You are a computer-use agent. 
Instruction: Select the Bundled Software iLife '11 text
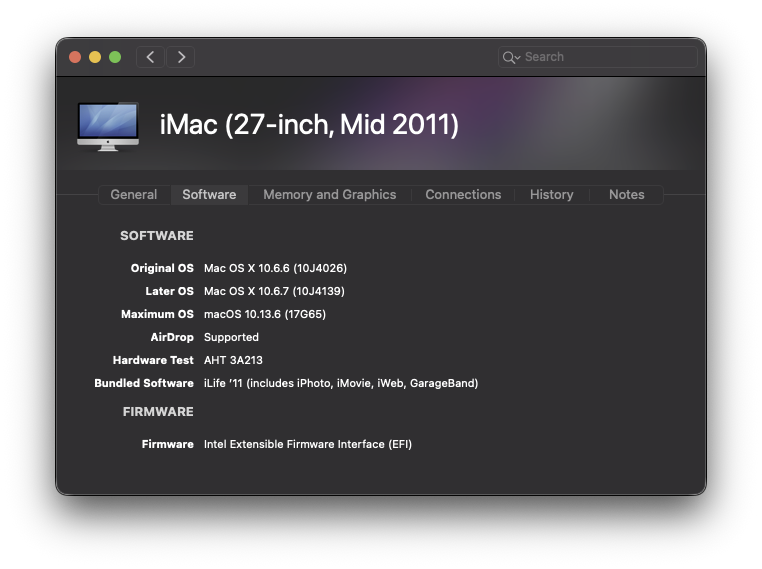341,383
